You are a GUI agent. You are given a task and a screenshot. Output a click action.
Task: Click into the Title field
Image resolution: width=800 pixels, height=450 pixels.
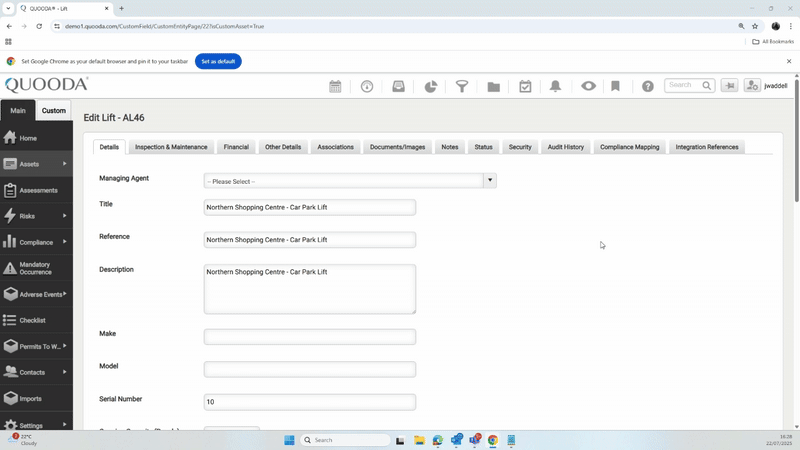[310, 207]
